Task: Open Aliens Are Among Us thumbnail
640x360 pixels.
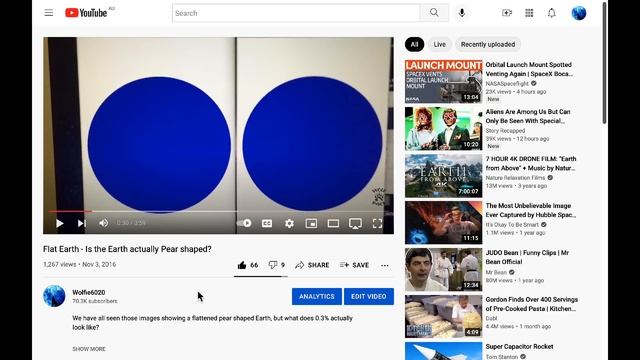Action: pos(443,129)
